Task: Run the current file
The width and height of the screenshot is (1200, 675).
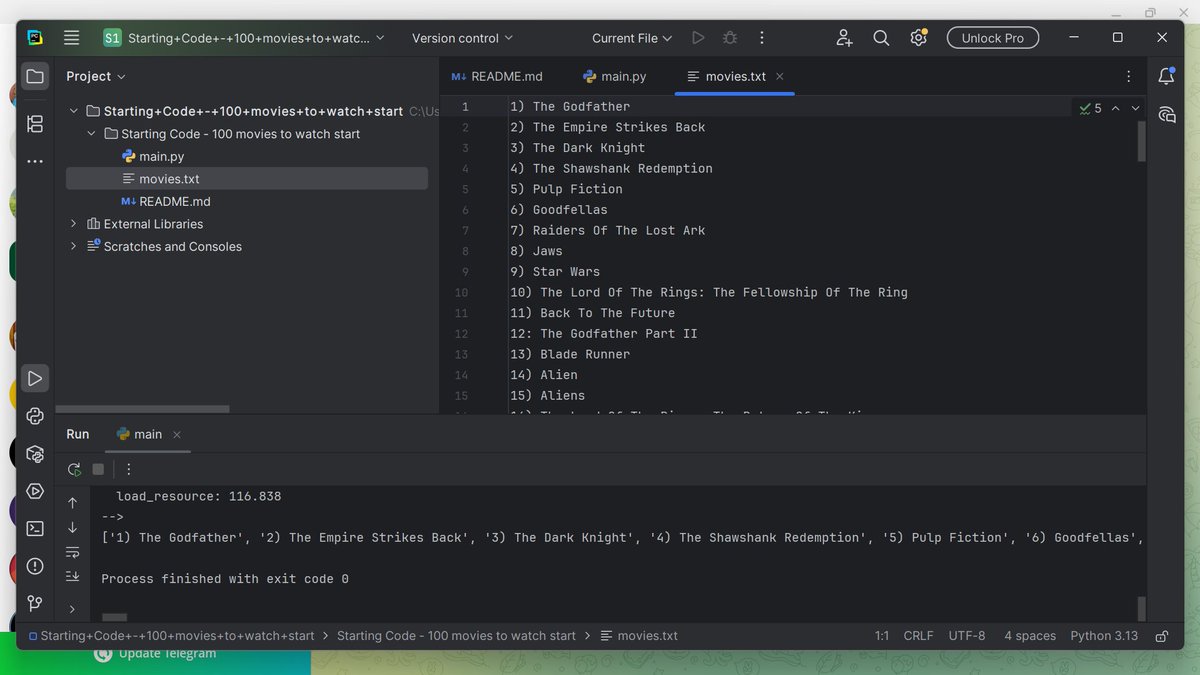Action: tap(698, 38)
